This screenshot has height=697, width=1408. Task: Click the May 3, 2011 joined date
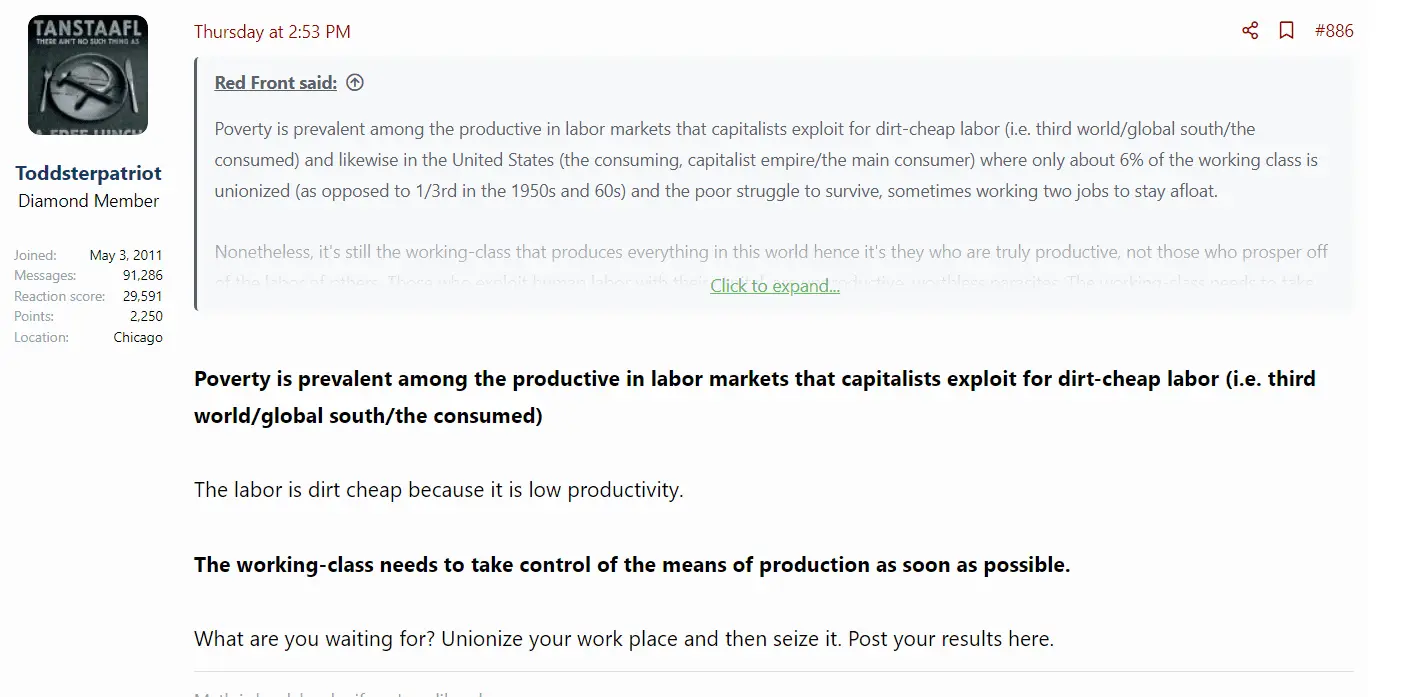(125, 255)
